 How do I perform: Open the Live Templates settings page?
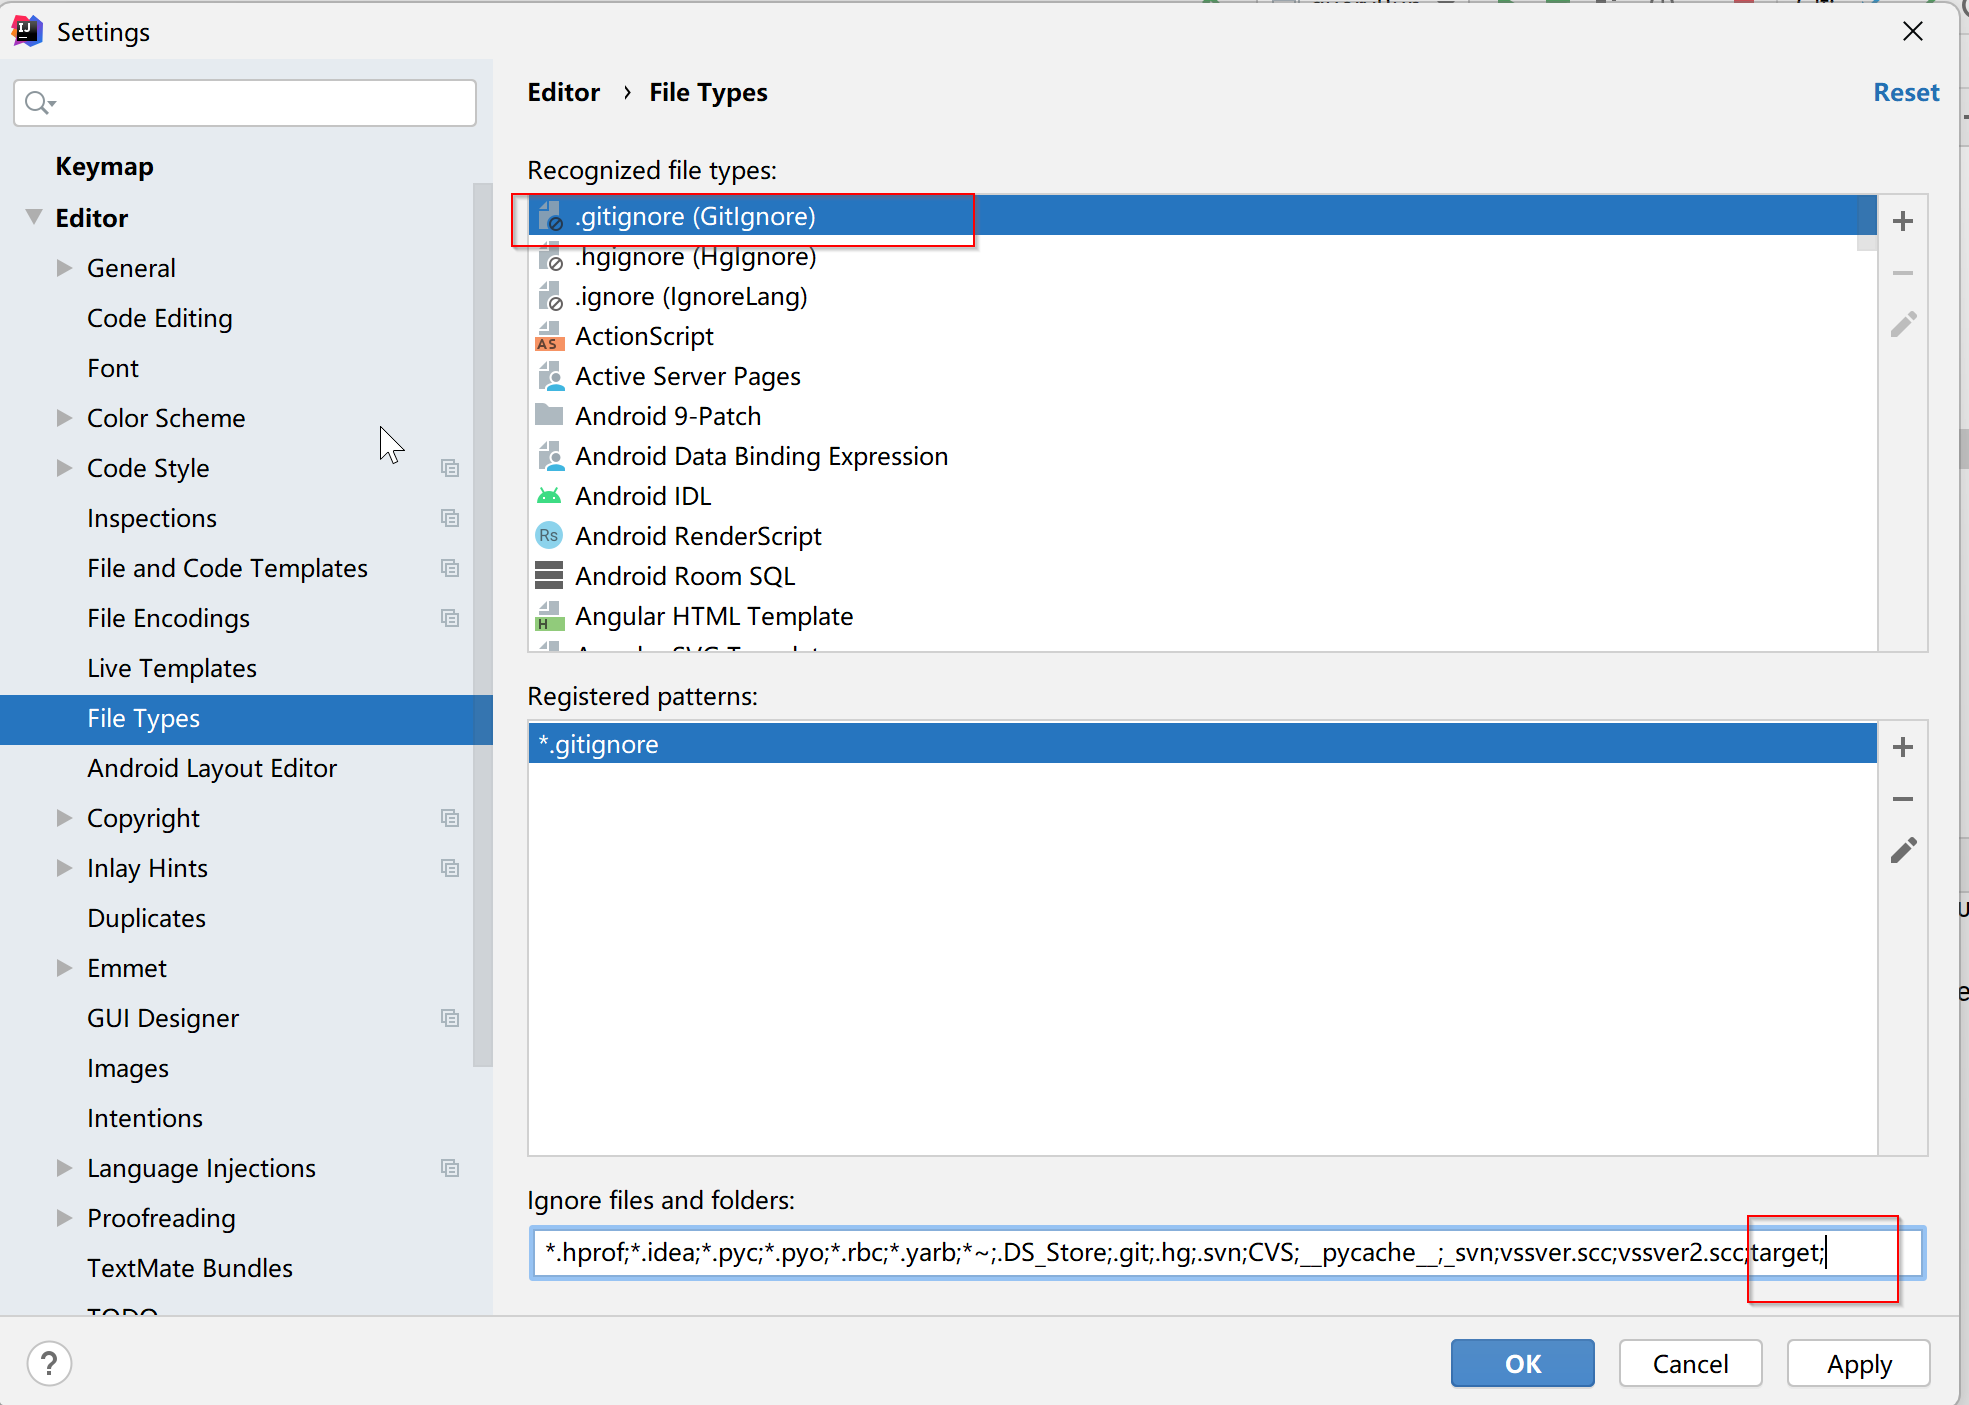click(x=171, y=668)
